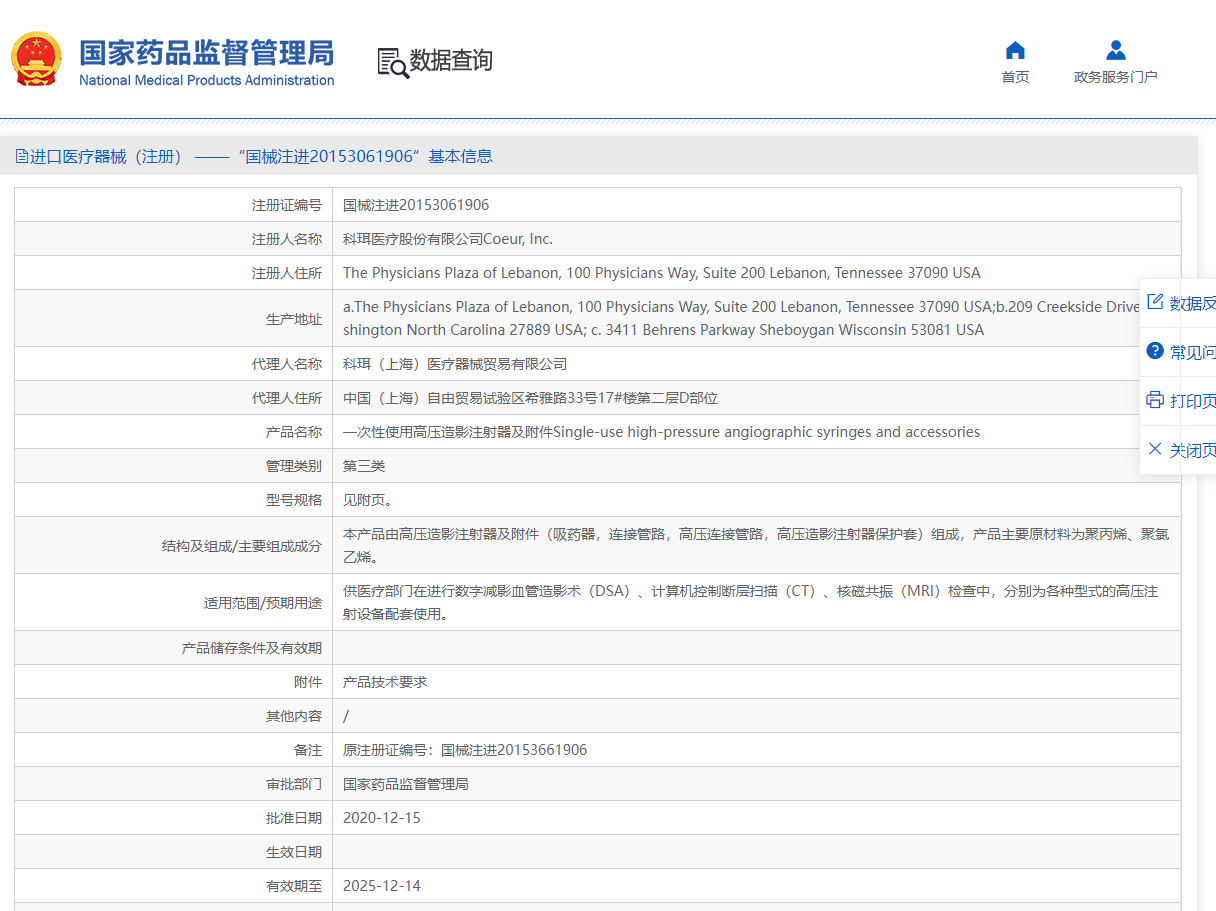Click the 管理类别 row label

click(x=294, y=466)
